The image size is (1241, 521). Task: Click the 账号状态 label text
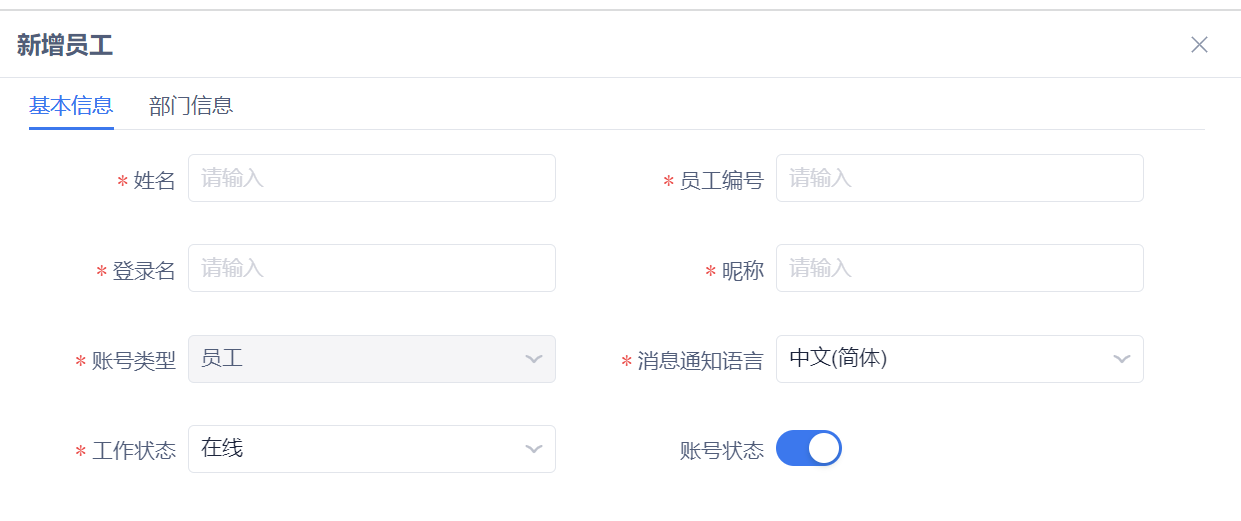721,451
